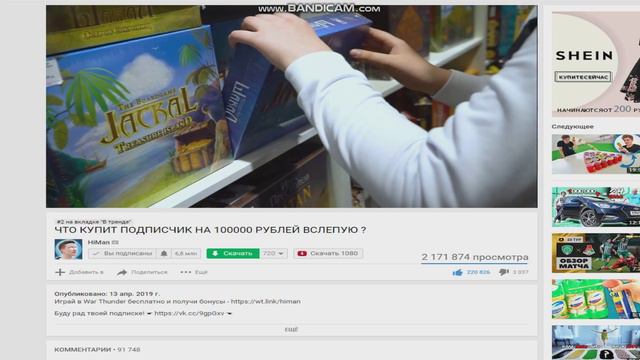Open the 'Ещё' three-dots menu
The width and height of the screenshot is (640, 360).
click(194, 272)
